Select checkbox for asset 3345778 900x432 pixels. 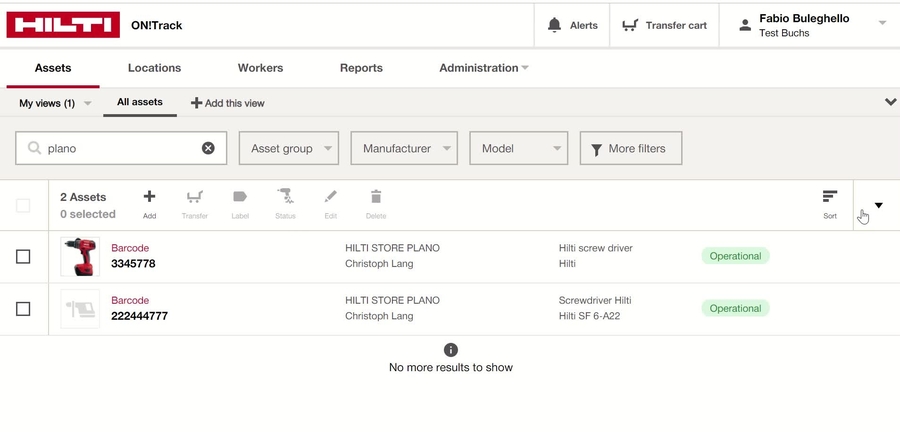23,256
